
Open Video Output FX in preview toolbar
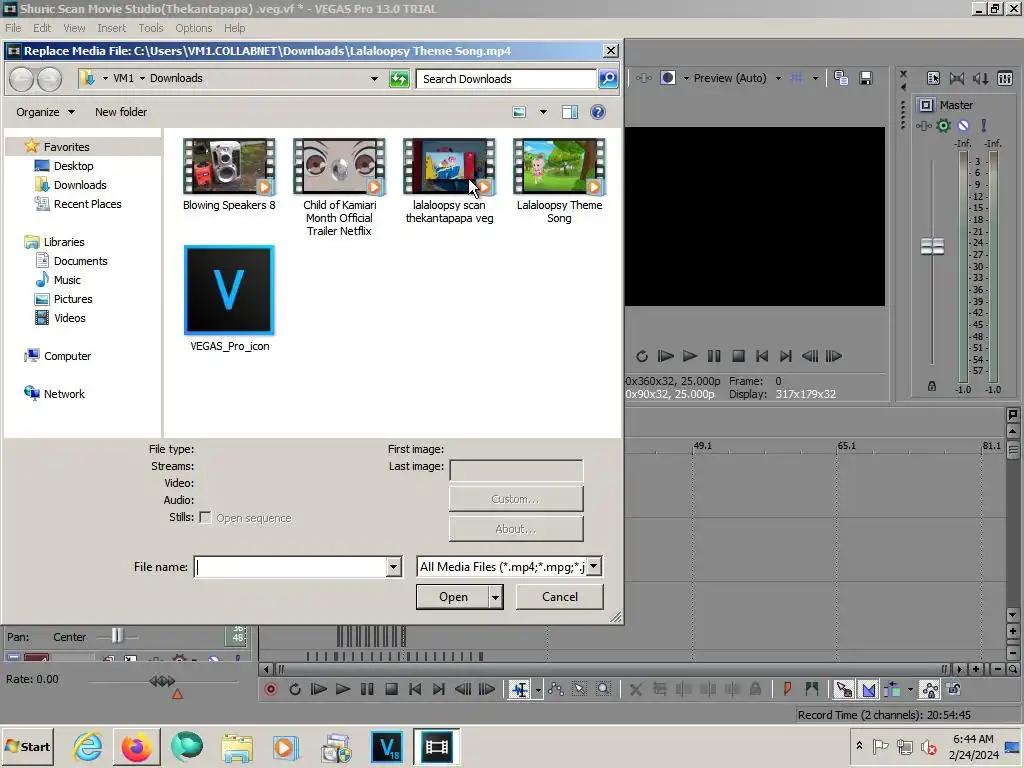643,78
